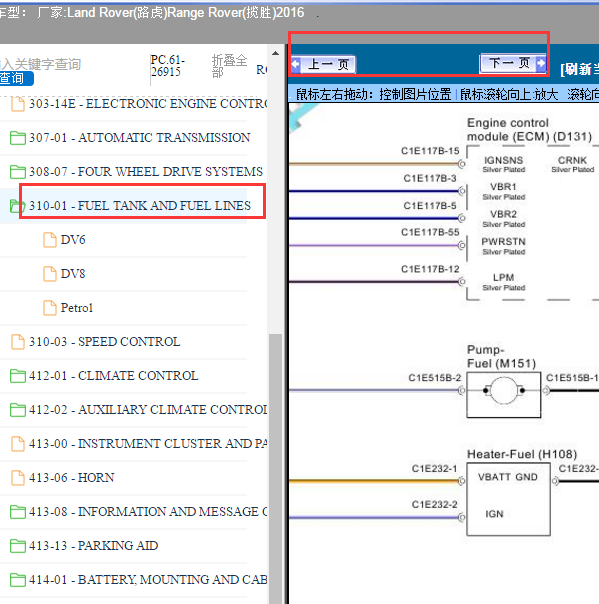
Task: Click the CRNK pin label
Action: tap(572, 160)
